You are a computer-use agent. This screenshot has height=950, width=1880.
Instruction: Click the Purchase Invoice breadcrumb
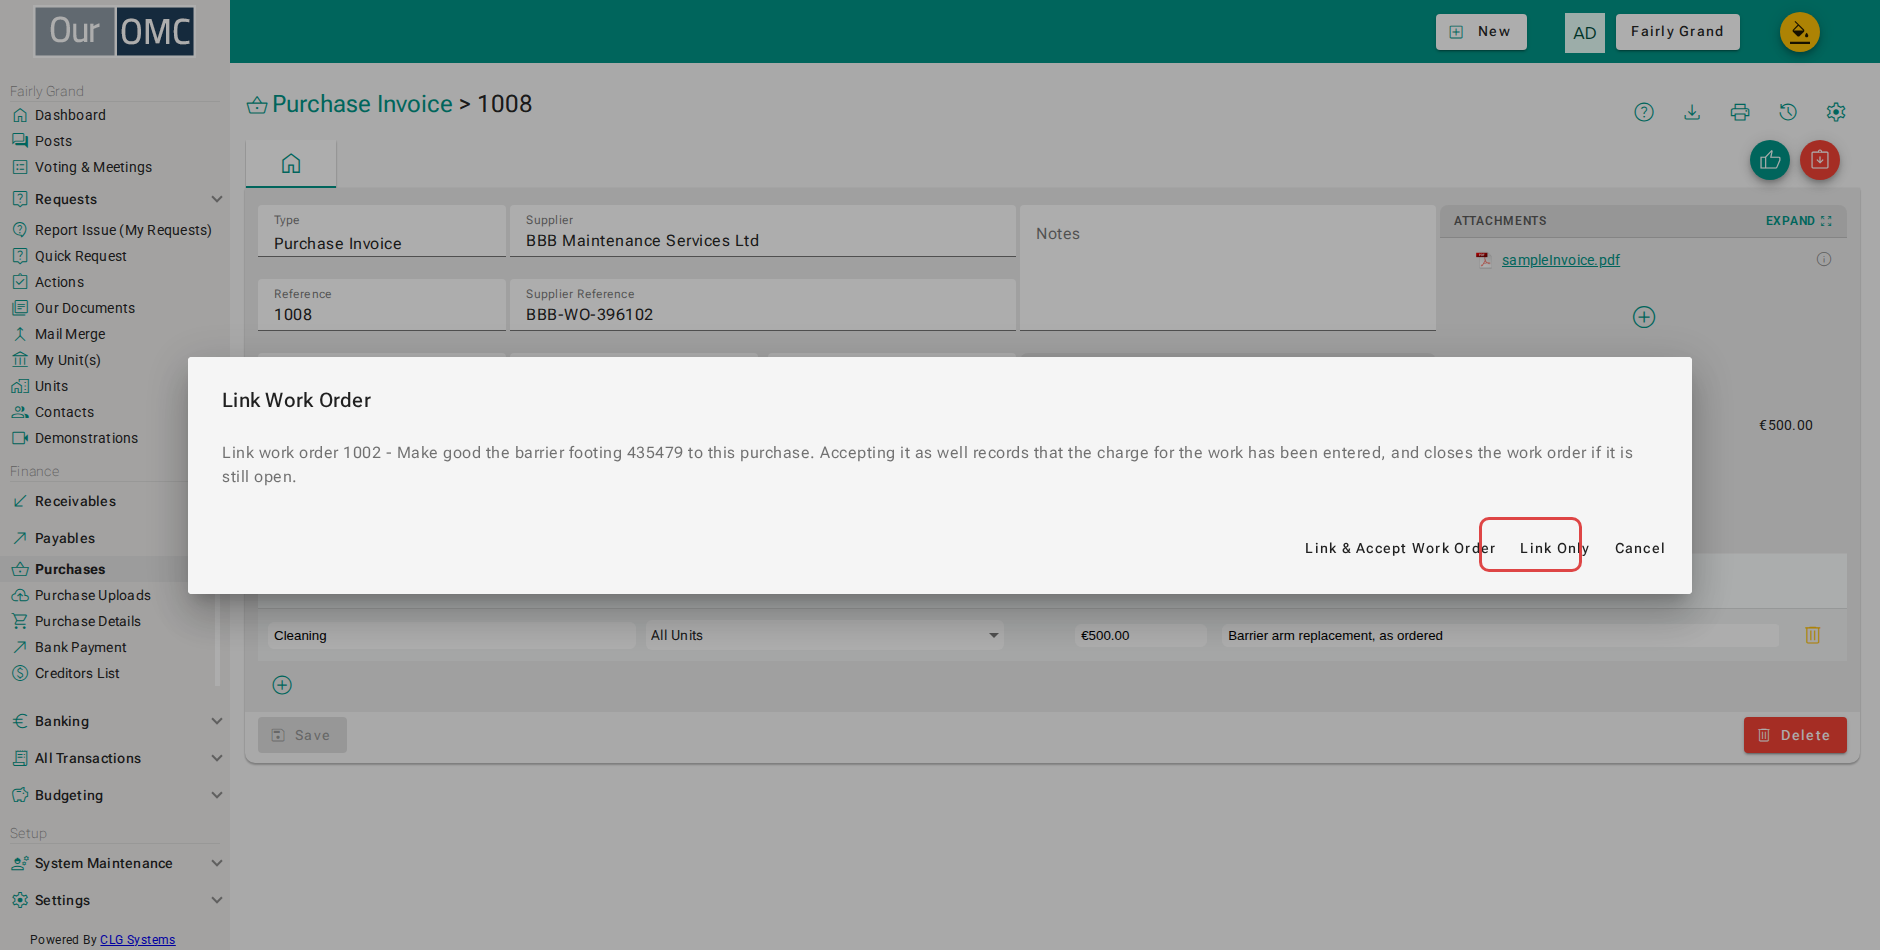[x=362, y=104]
